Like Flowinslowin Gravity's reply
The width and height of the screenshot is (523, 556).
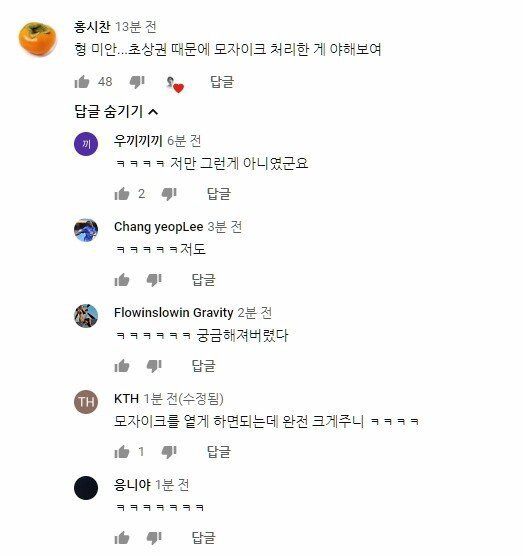[x=122, y=366]
